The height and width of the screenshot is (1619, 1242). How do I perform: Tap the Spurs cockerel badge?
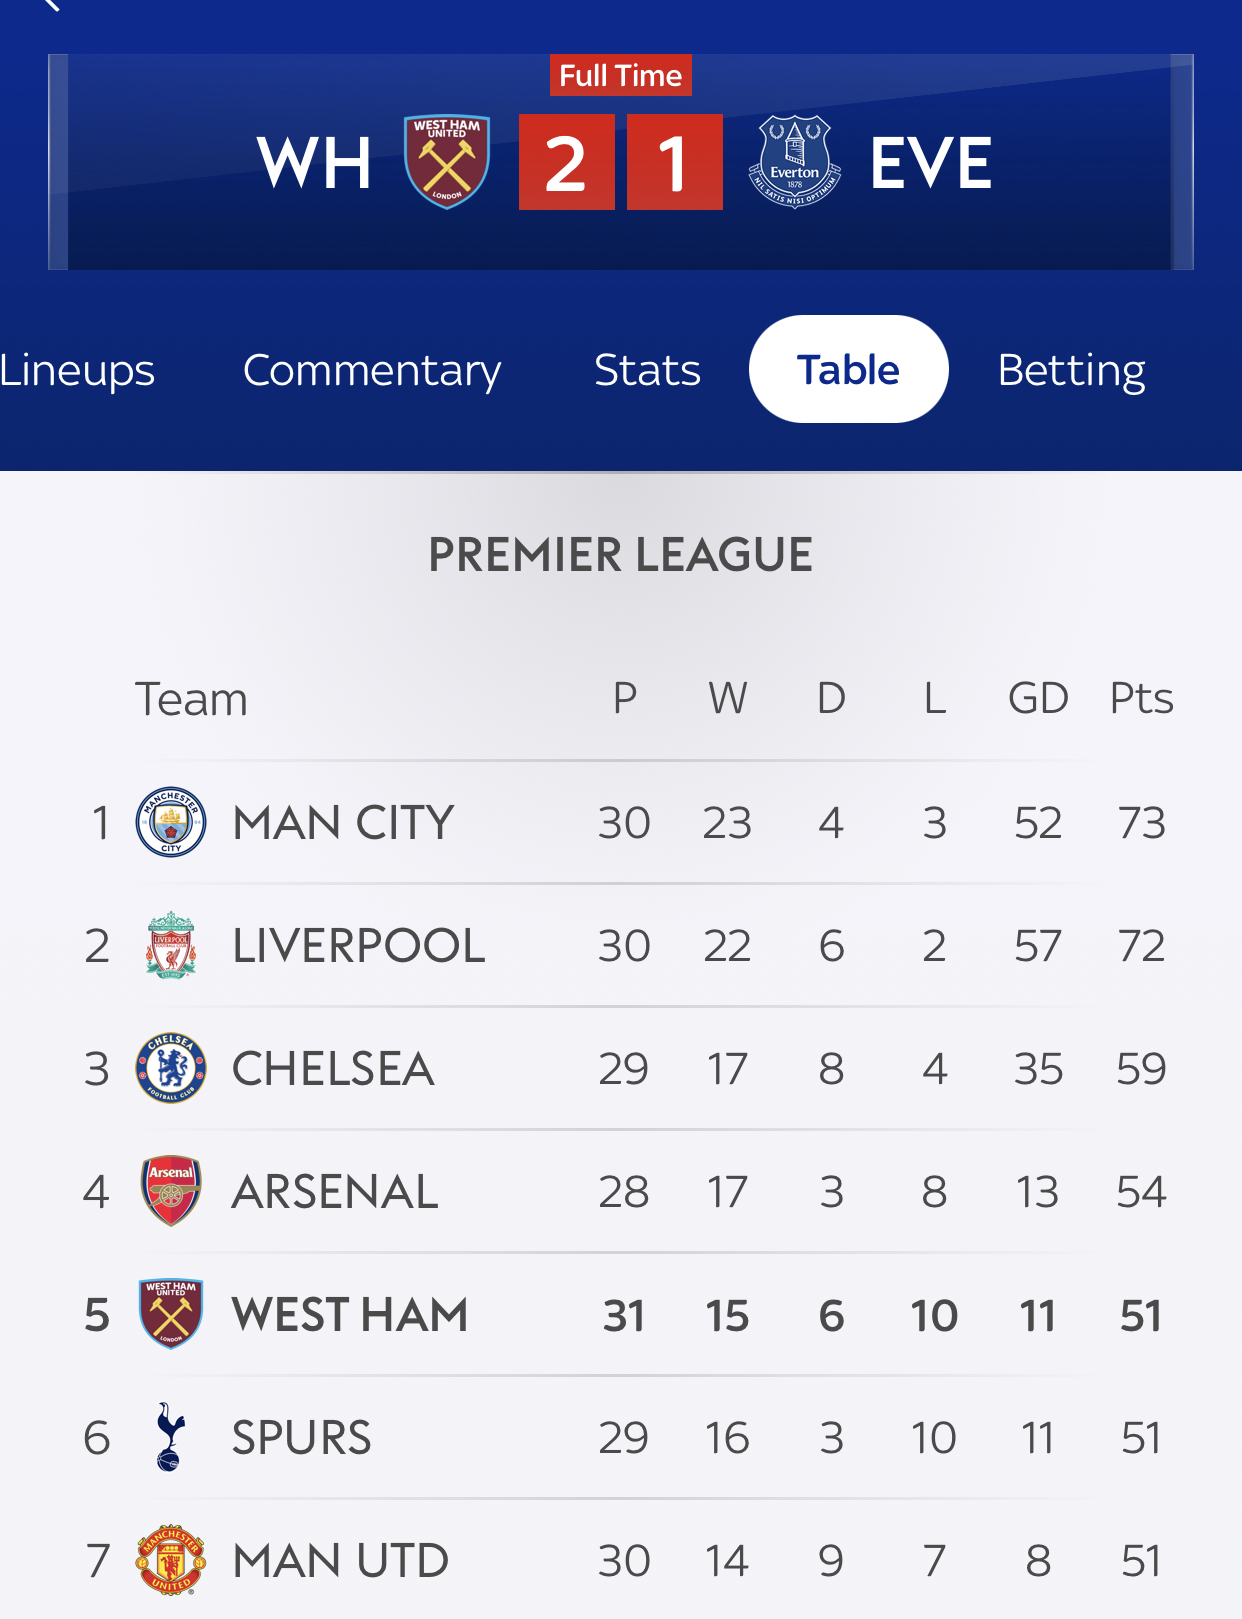[x=171, y=1437]
